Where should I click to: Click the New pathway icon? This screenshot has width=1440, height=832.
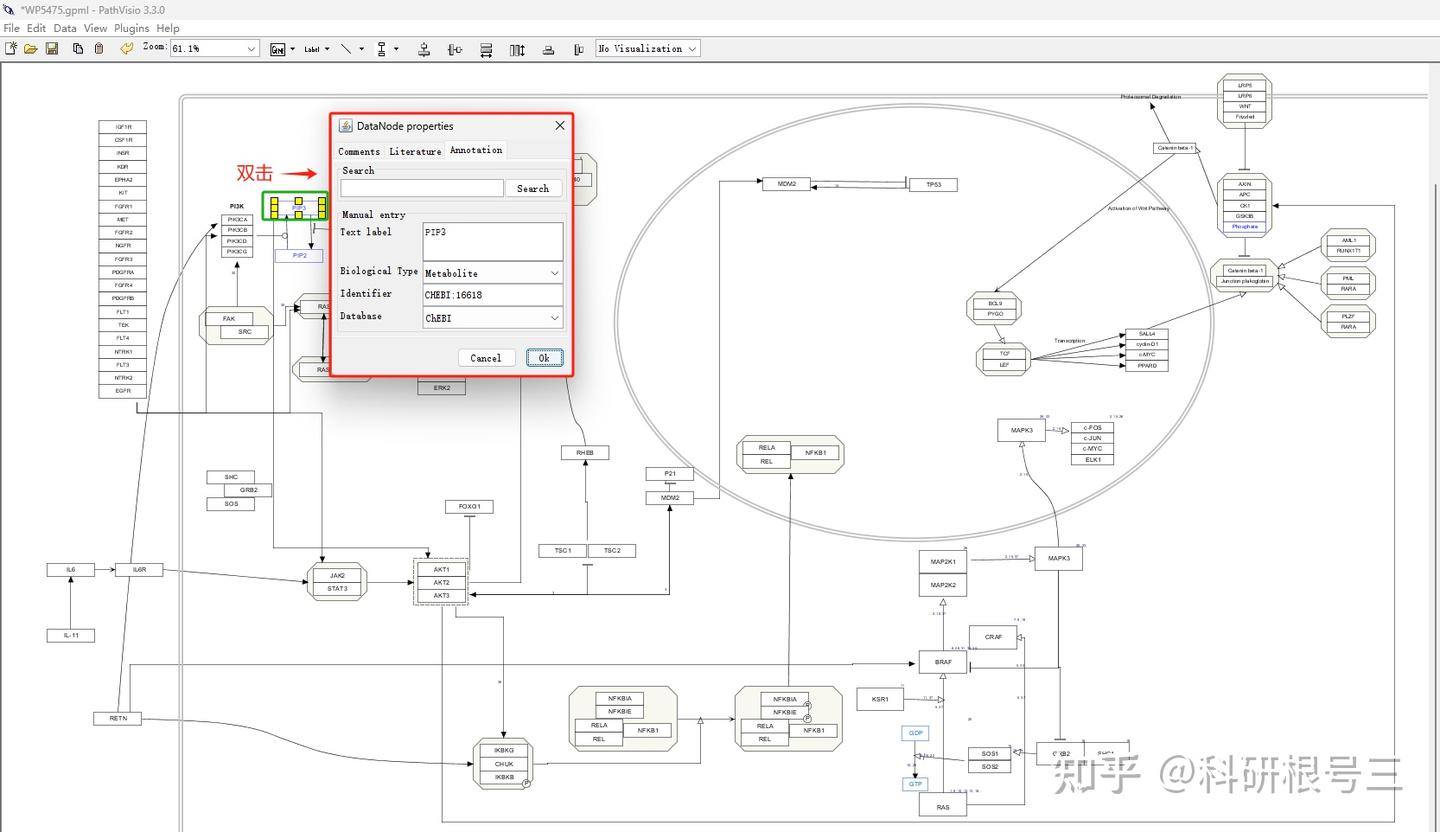pos(11,48)
